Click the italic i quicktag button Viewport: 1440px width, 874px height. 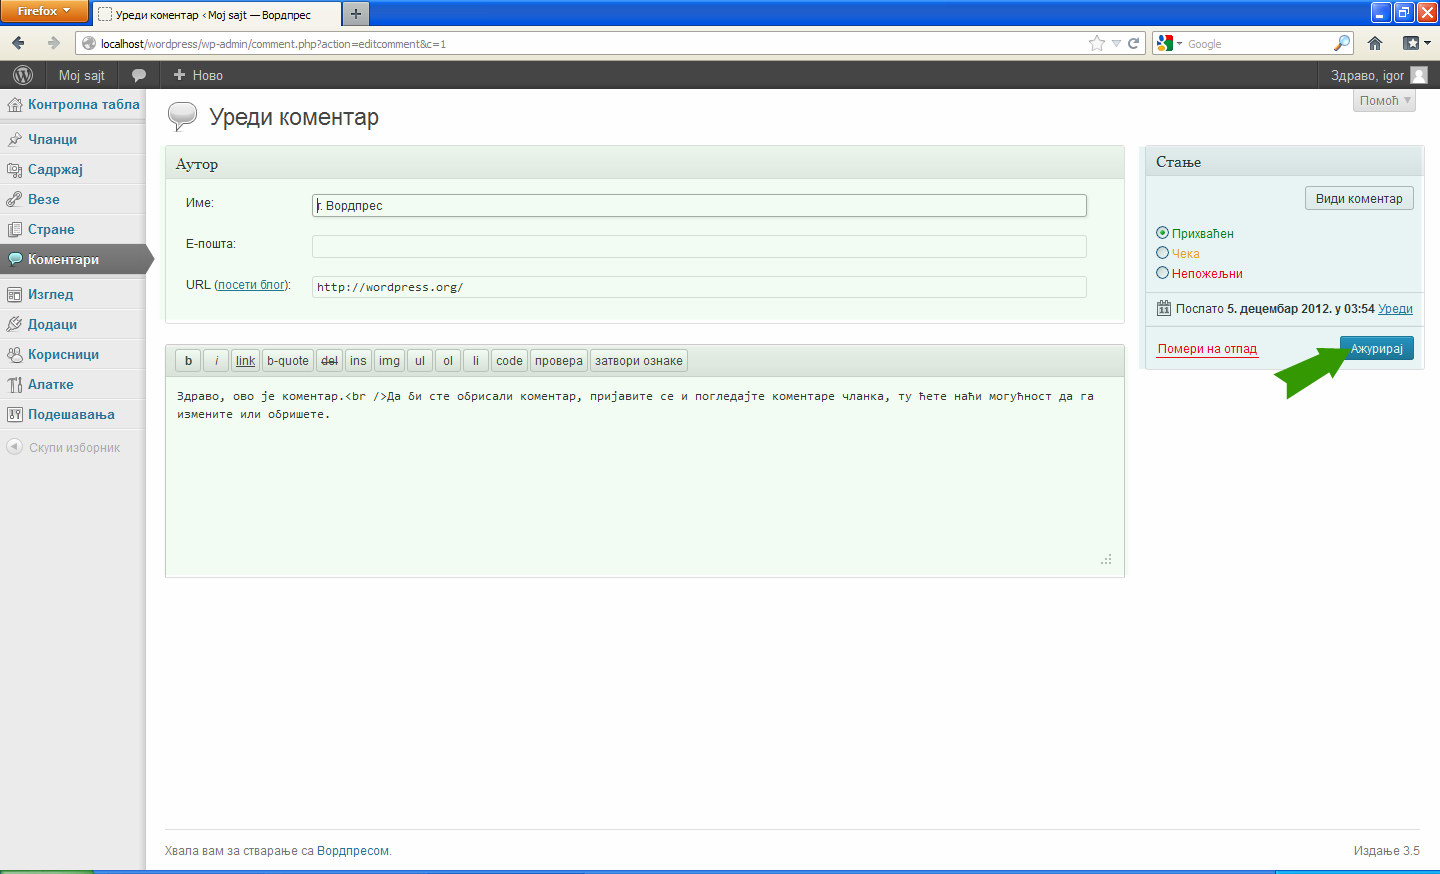216,361
